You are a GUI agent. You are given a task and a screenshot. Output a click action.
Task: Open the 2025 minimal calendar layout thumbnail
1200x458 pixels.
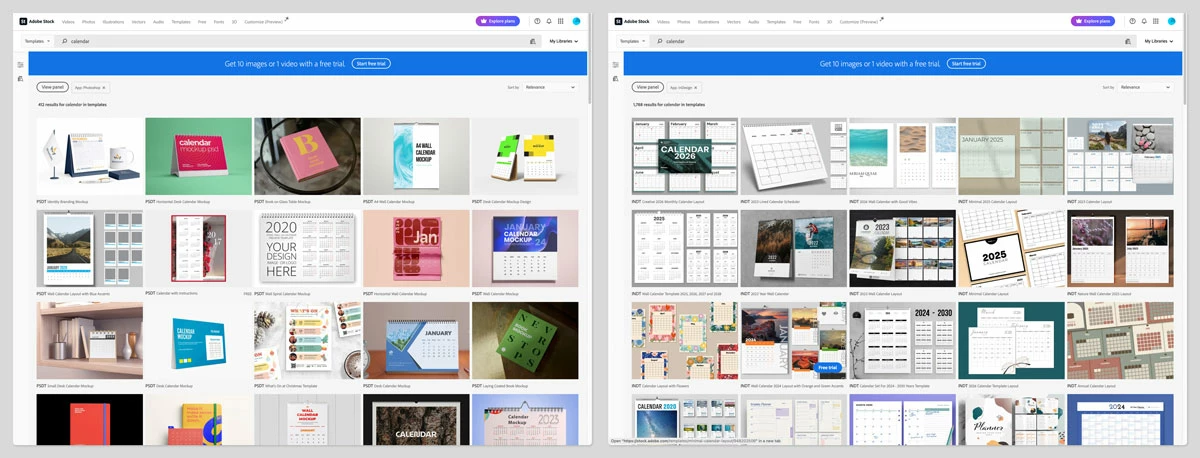point(1011,248)
